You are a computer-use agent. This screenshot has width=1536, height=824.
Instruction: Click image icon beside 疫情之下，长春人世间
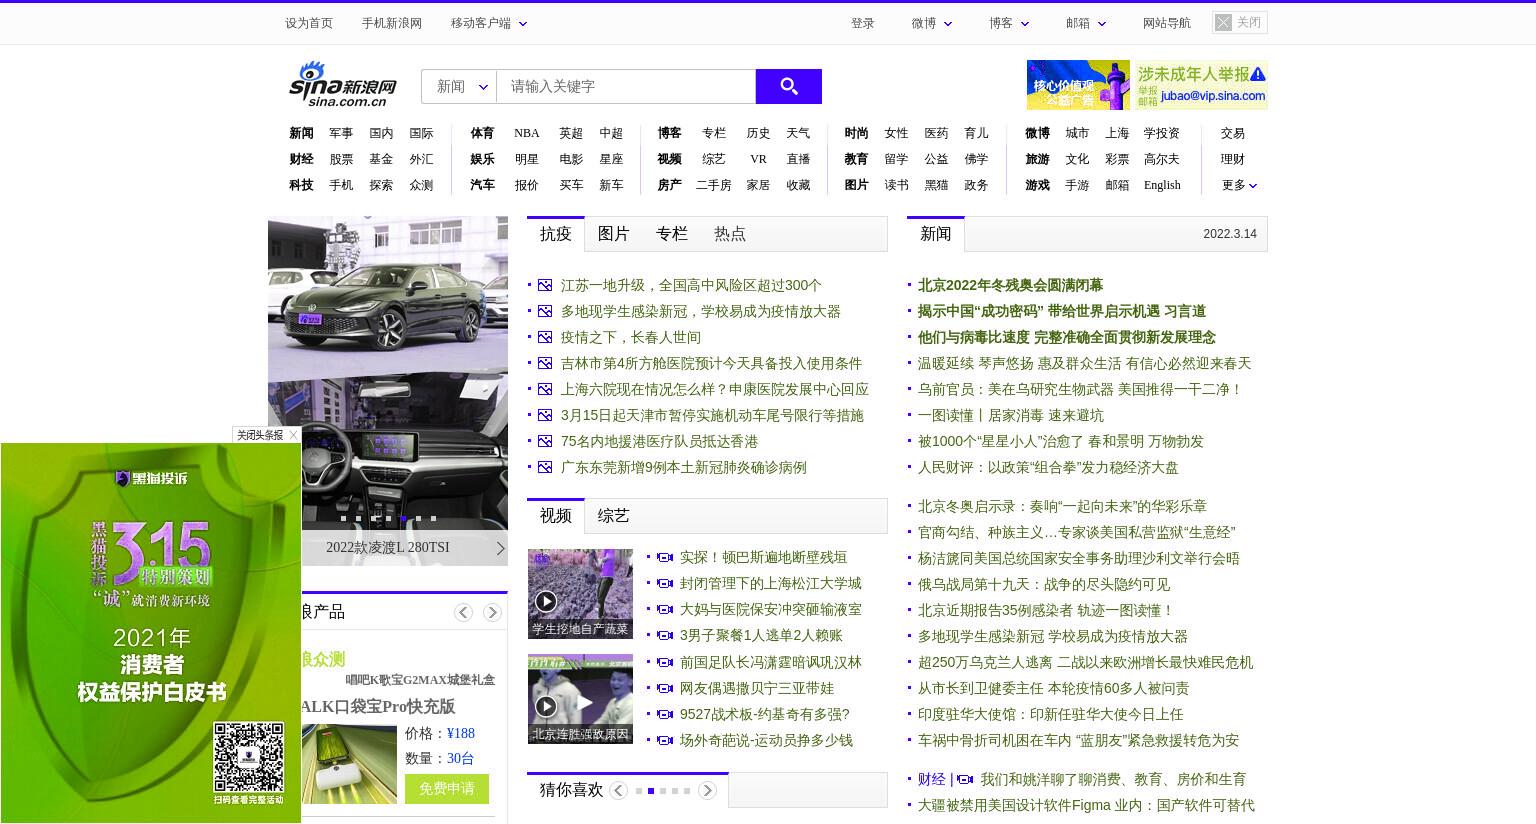pos(545,337)
